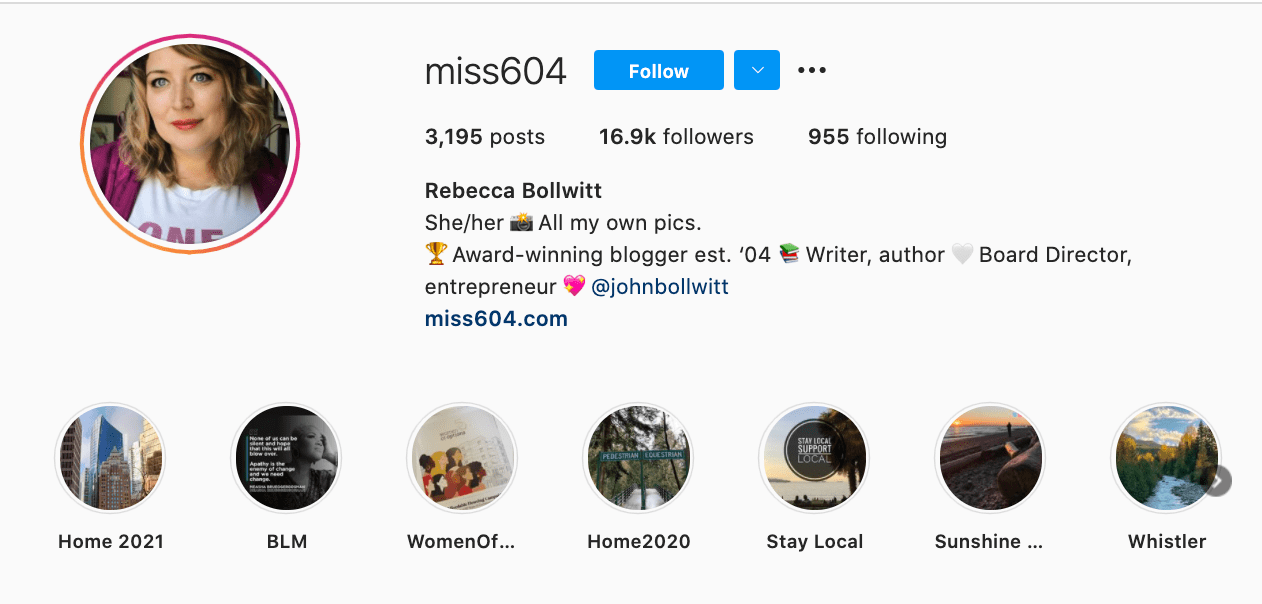Viewport: 1262px width, 604px height.
Task: Open the Stay Local story highlight
Action: pyautogui.click(x=814, y=458)
